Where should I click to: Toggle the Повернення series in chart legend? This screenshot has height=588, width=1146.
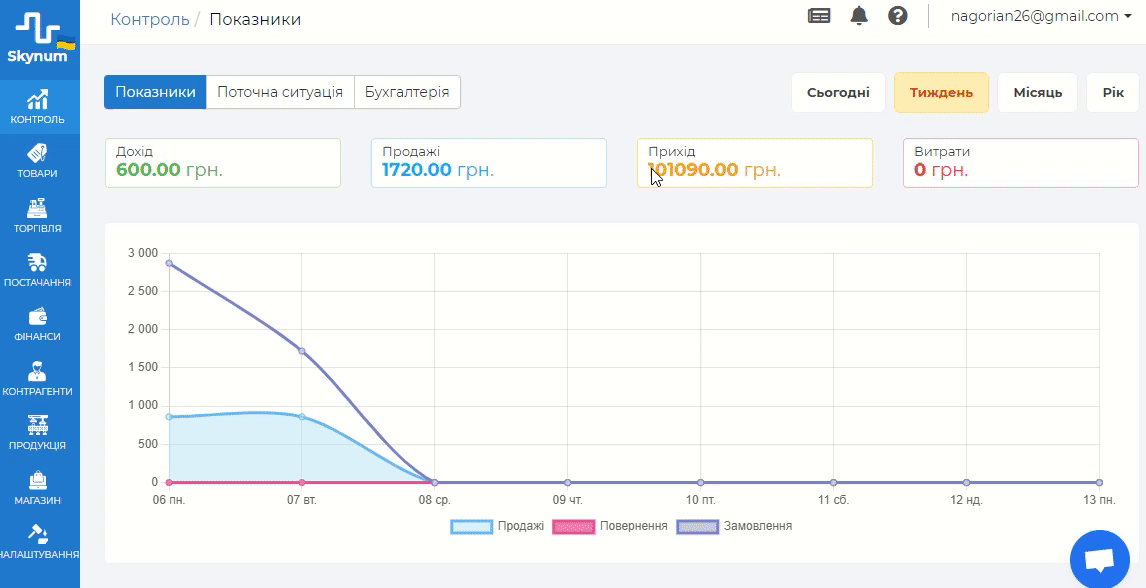point(610,526)
